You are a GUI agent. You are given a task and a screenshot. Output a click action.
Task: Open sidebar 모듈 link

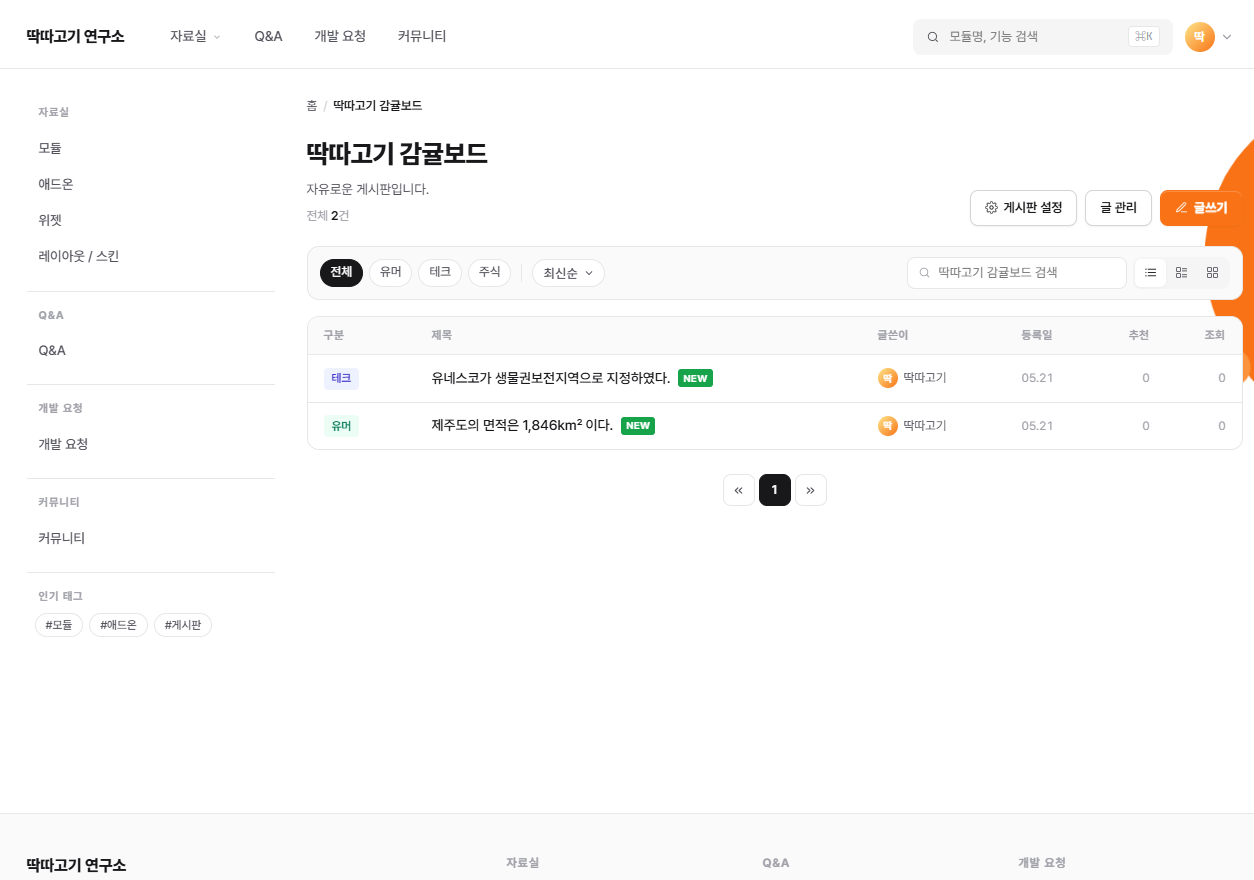point(50,148)
